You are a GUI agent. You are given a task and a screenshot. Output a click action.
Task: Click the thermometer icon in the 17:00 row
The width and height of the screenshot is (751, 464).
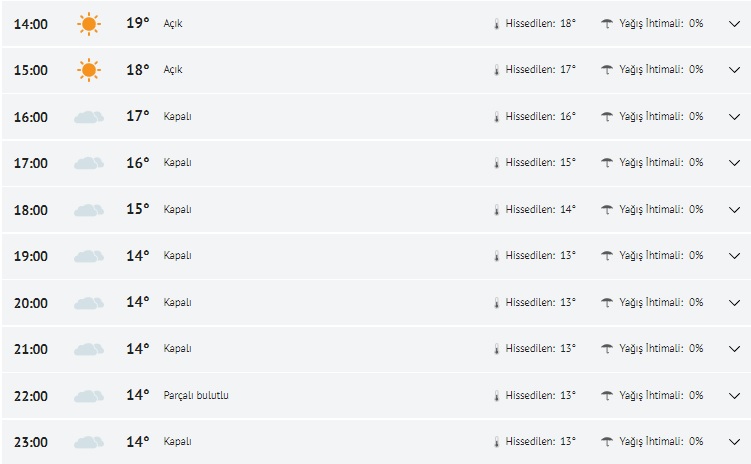pyautogui.click(x=495, y=163)
